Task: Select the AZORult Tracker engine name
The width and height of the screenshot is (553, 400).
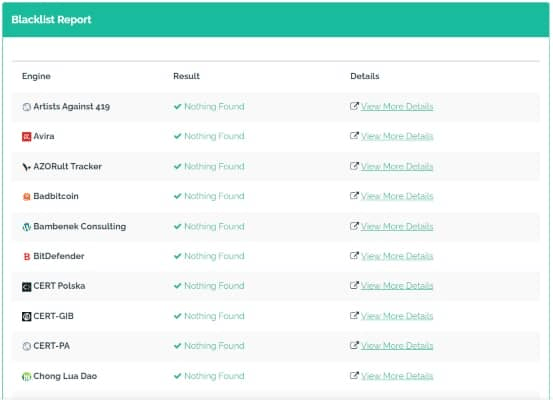Action: coord(67,166)
